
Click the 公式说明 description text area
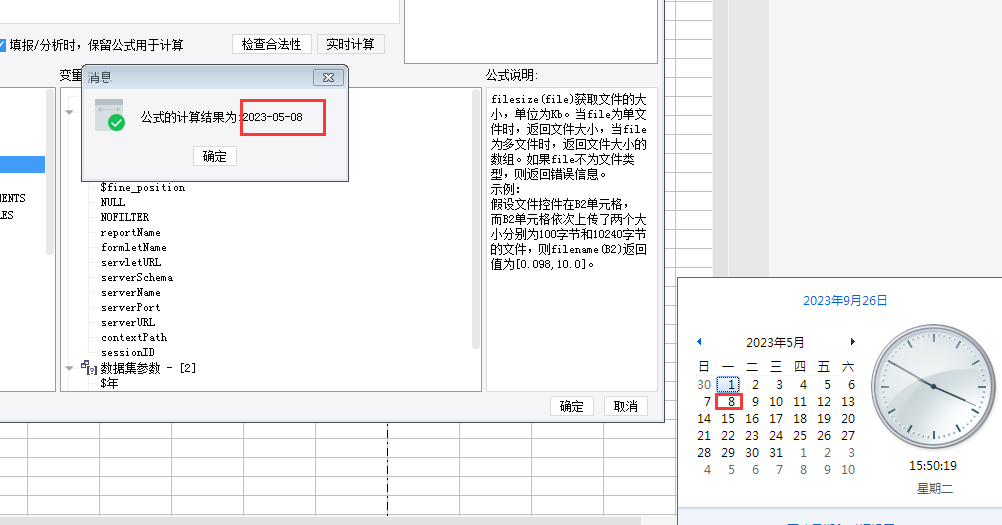(x=572, y=240)
